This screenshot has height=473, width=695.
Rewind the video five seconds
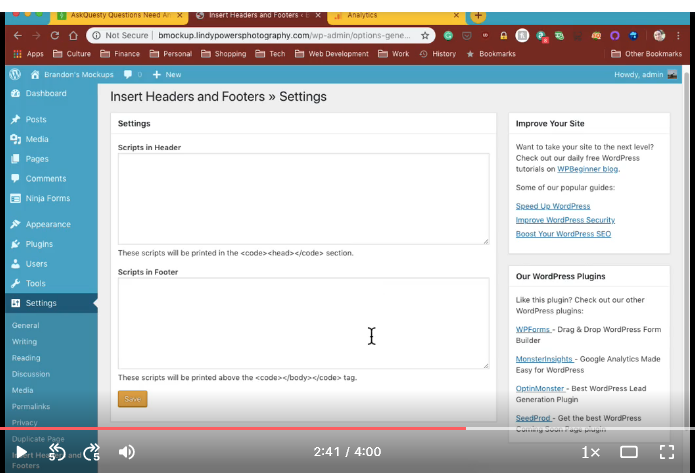(57, 452)
